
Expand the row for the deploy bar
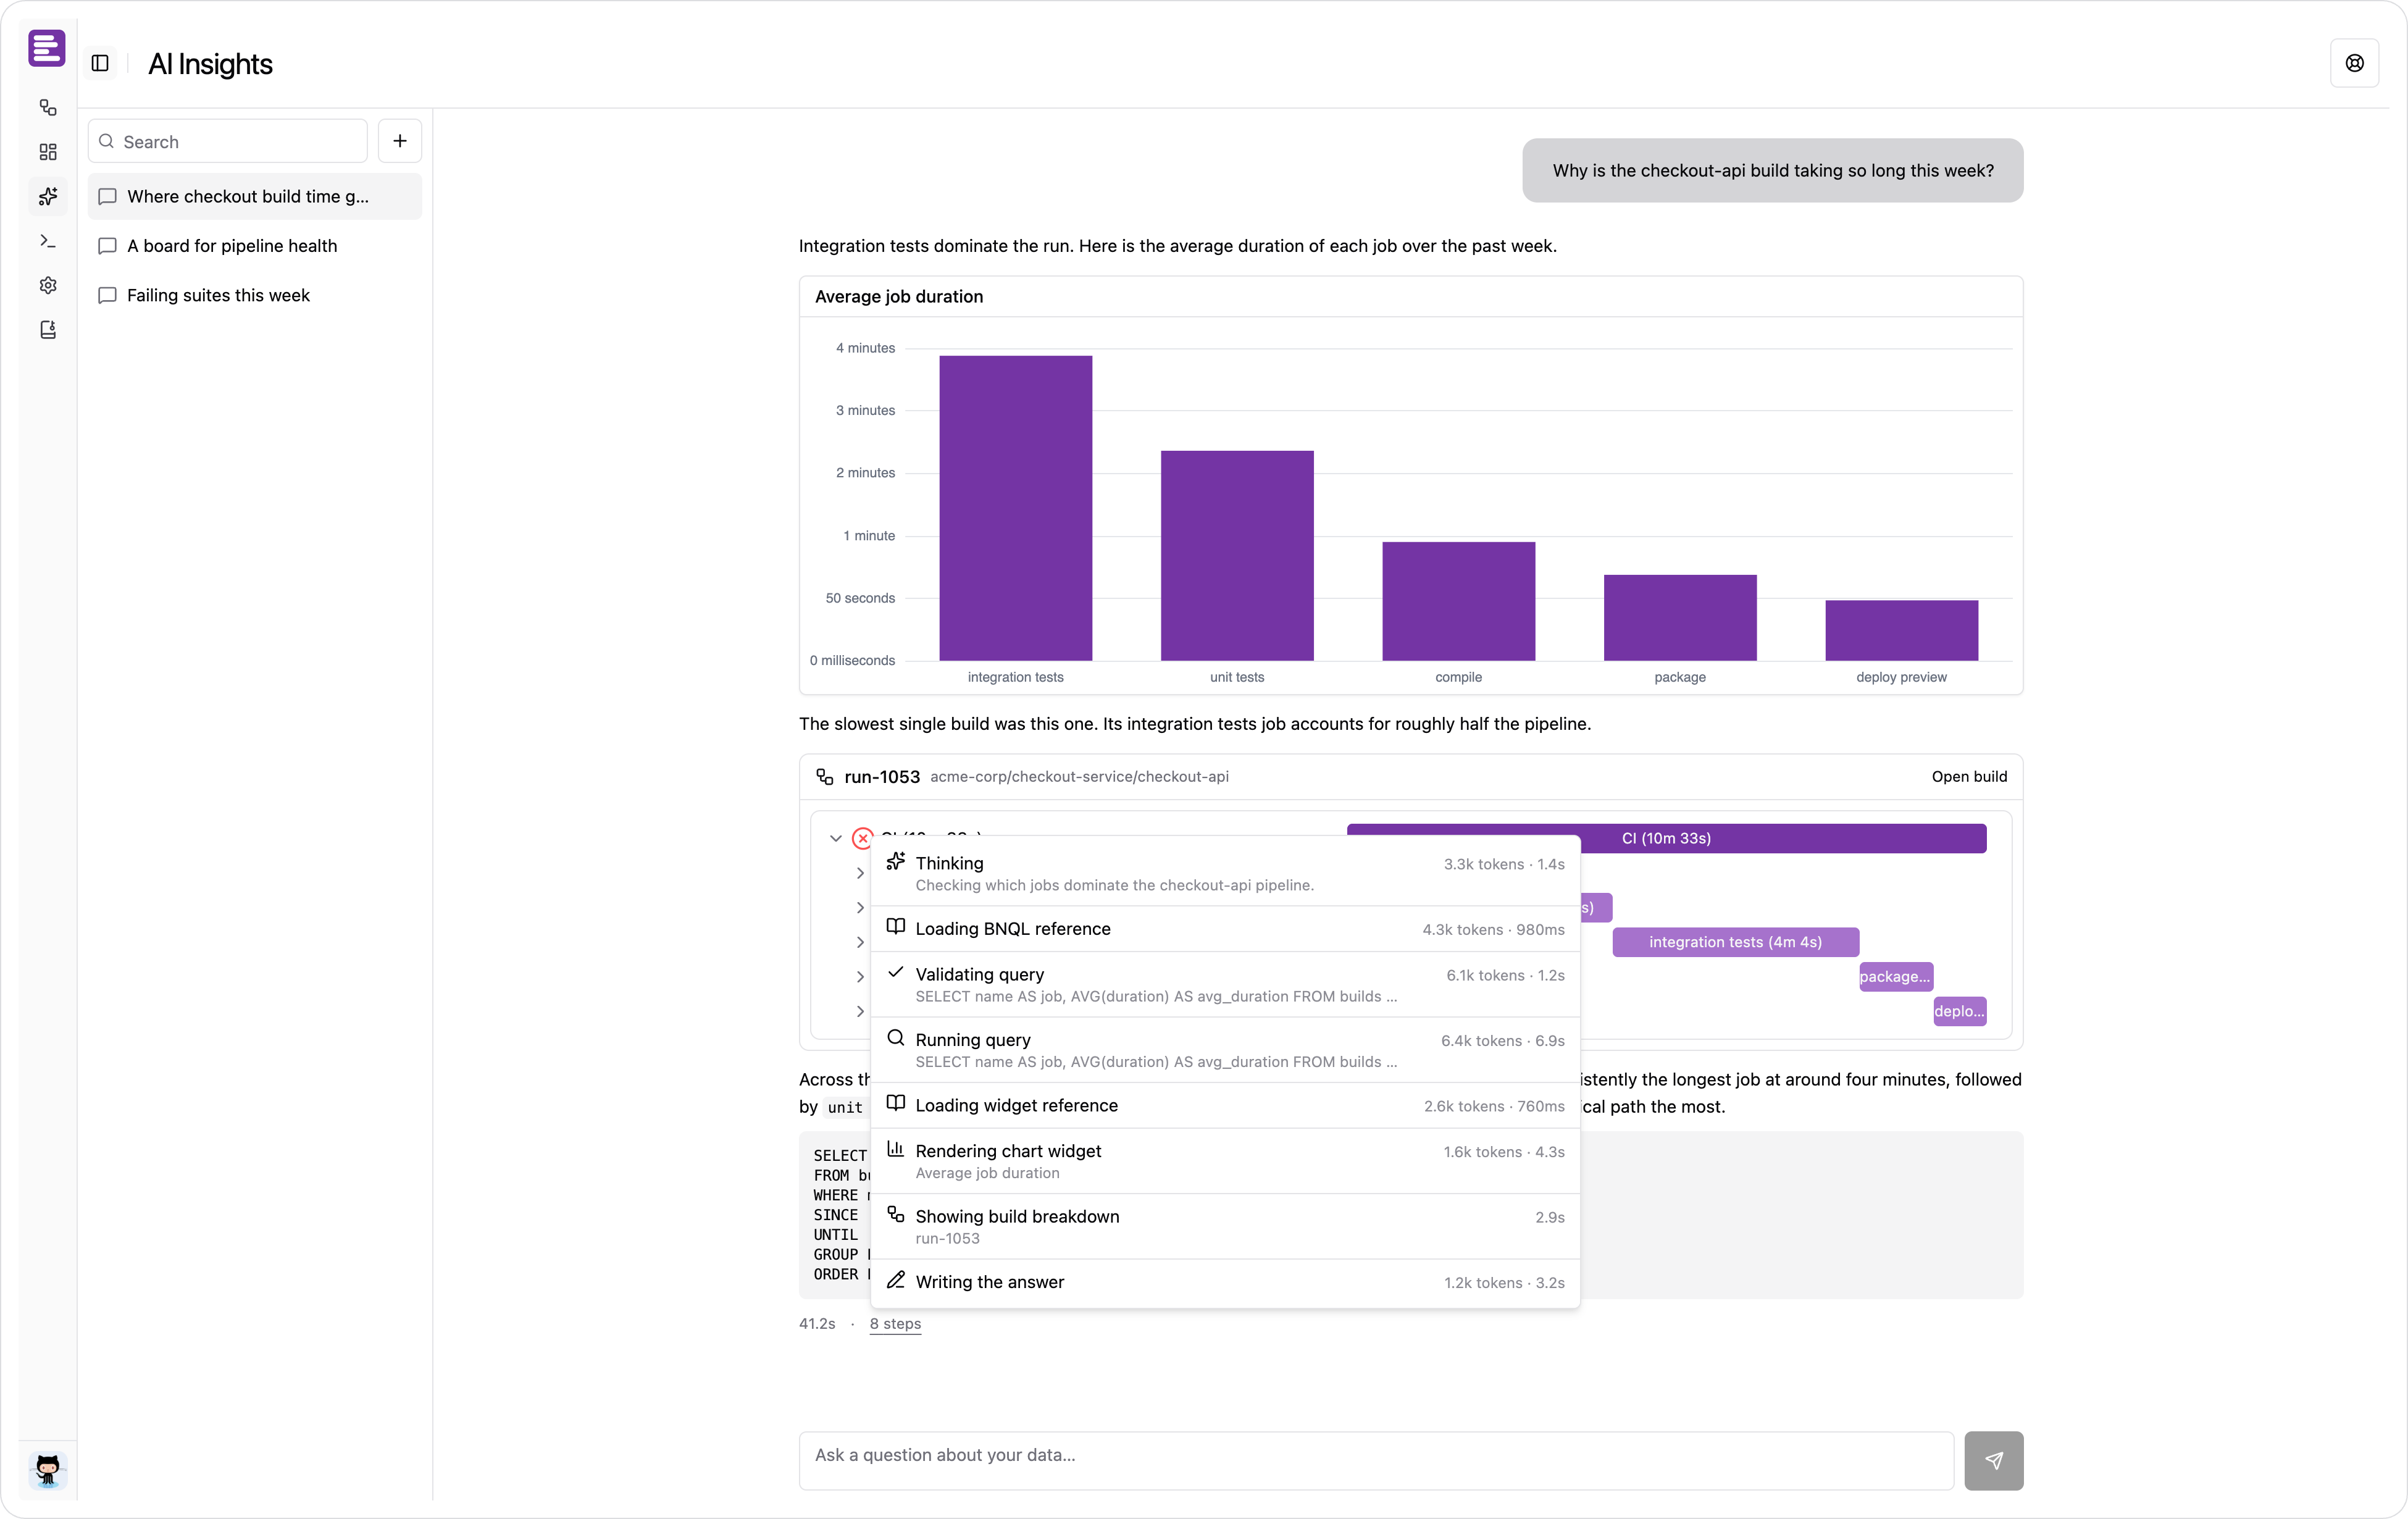[860, 1011]
